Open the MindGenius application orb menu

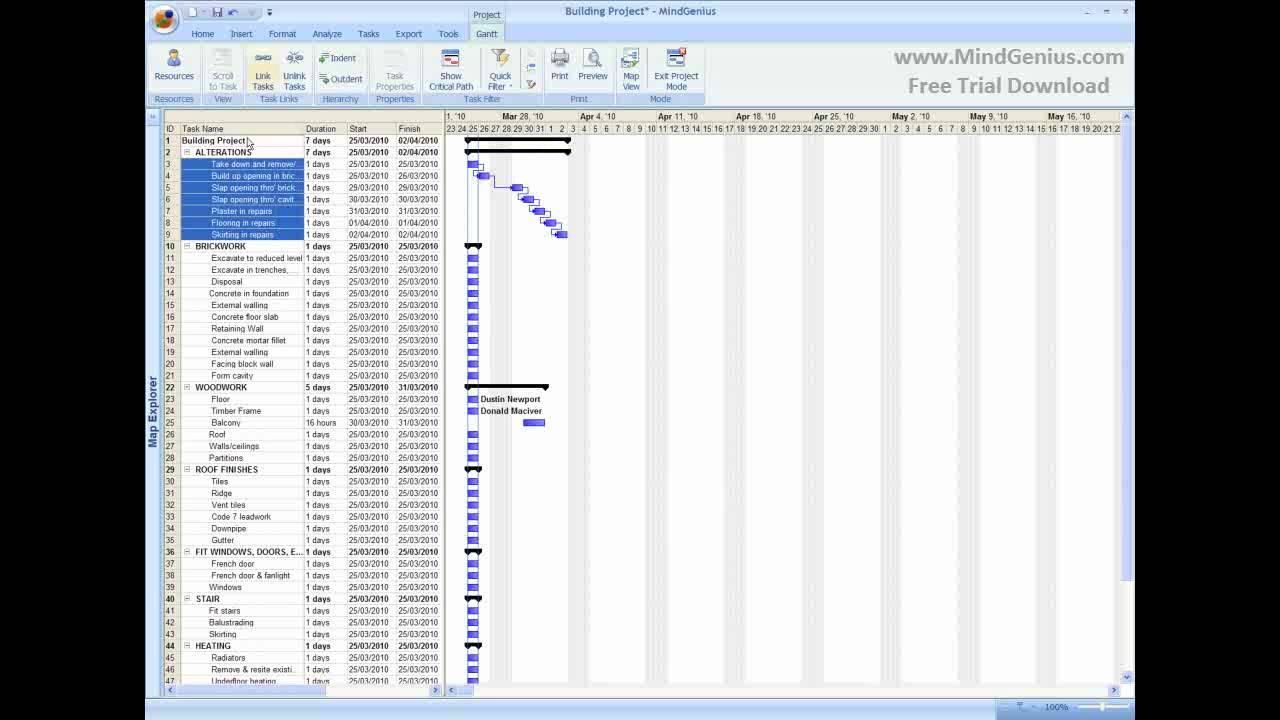coord(165,18)
